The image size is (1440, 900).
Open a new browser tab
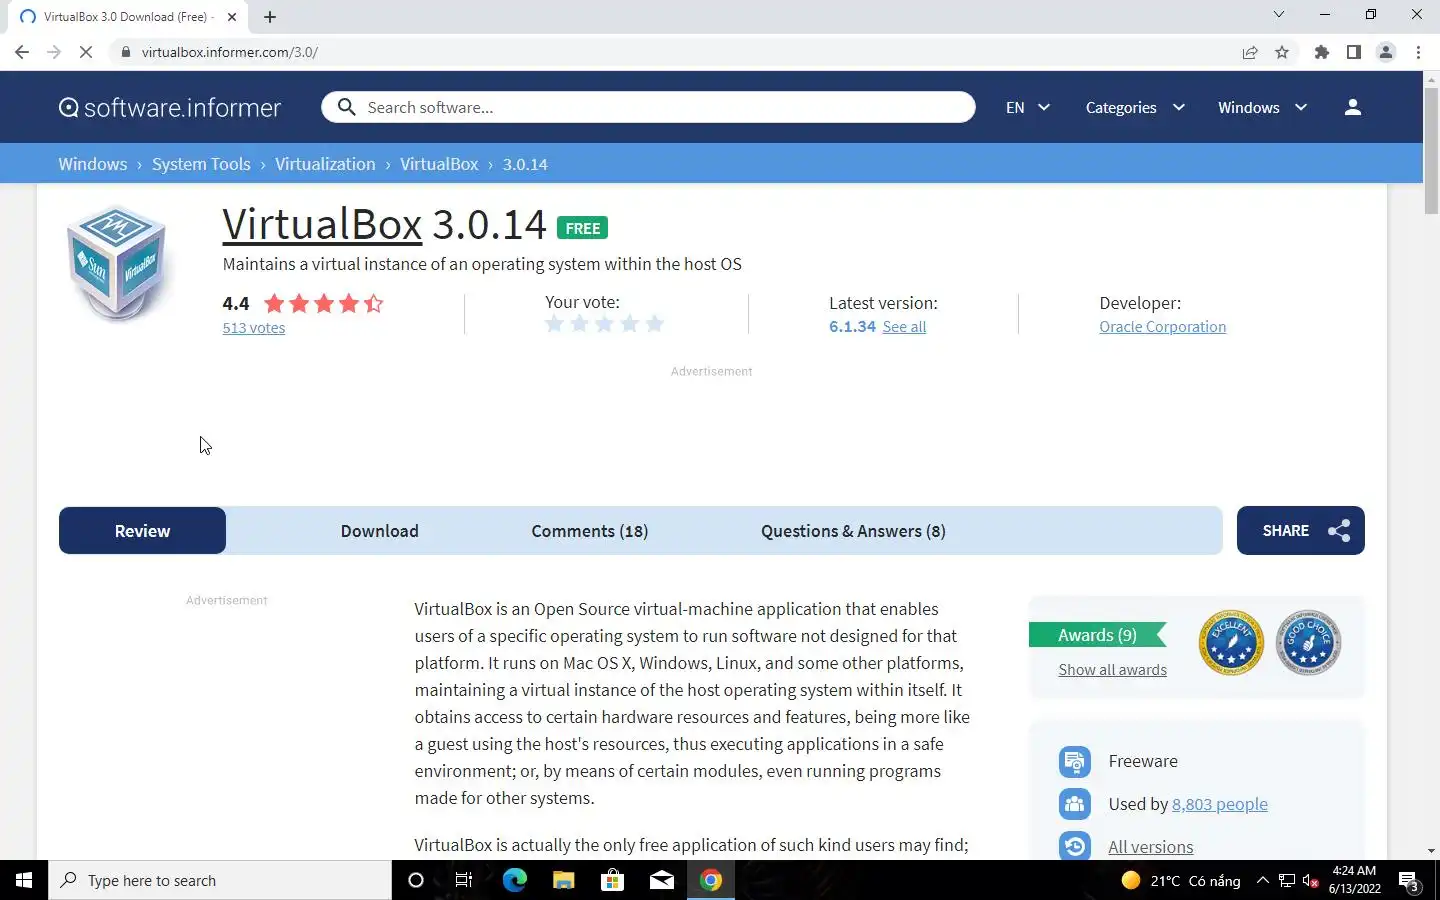click(270, 17)
